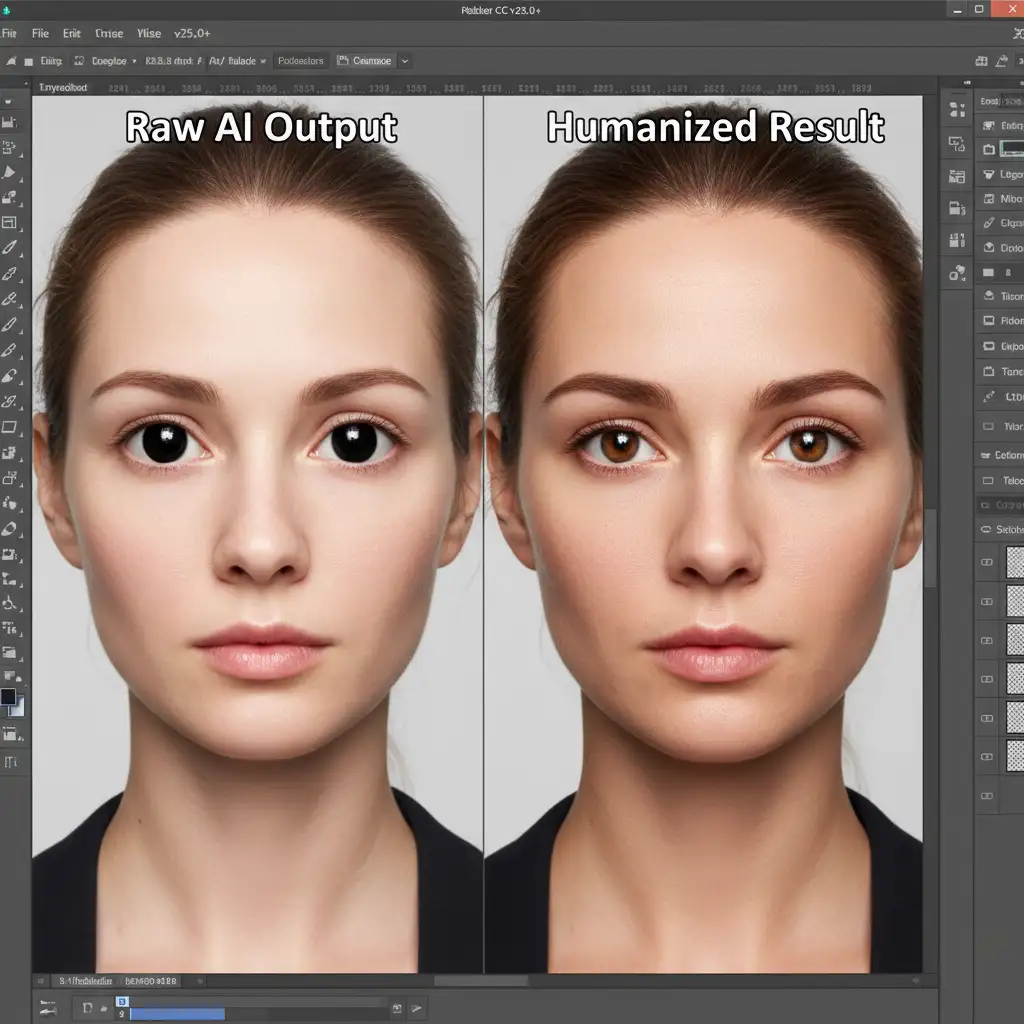The width and height of the screenshot is (1024, 1024).
Task: Expand the Coeglioe dropdown in the options bar
Action: pyautogui.click(x=135, y=61)
